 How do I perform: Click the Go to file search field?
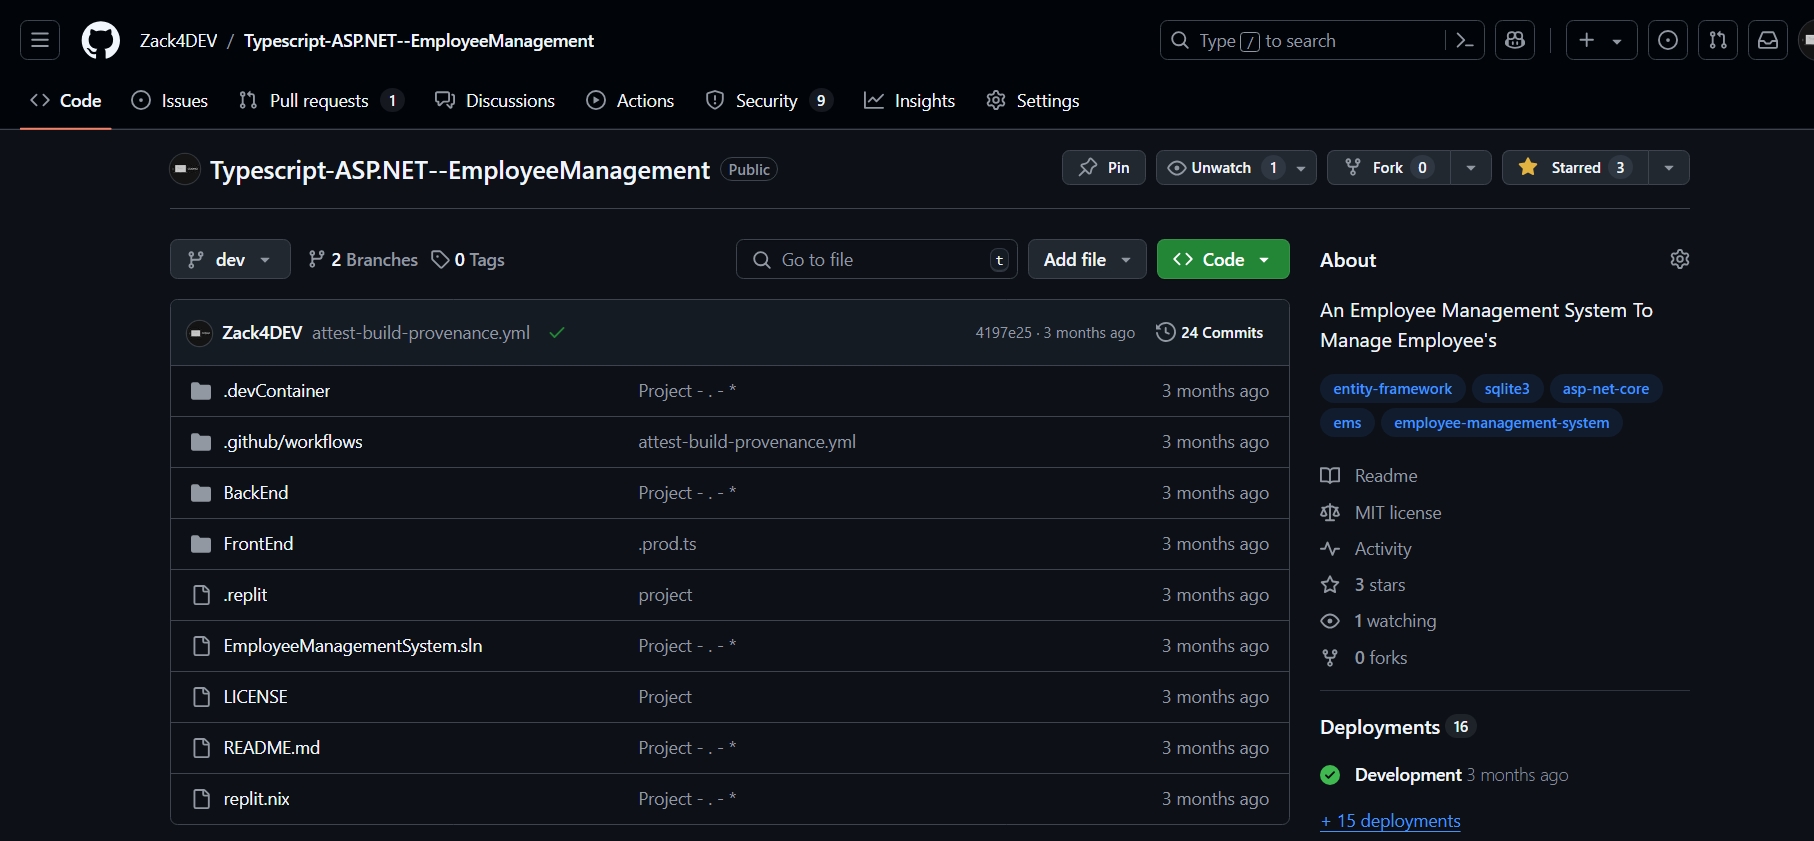[x=877, y=259]
